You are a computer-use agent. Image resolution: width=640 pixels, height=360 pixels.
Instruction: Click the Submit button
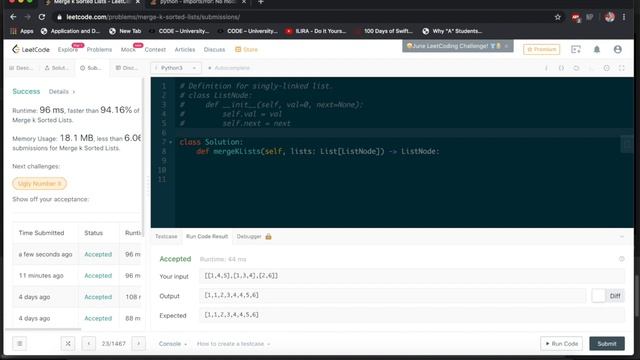(607, 344)
